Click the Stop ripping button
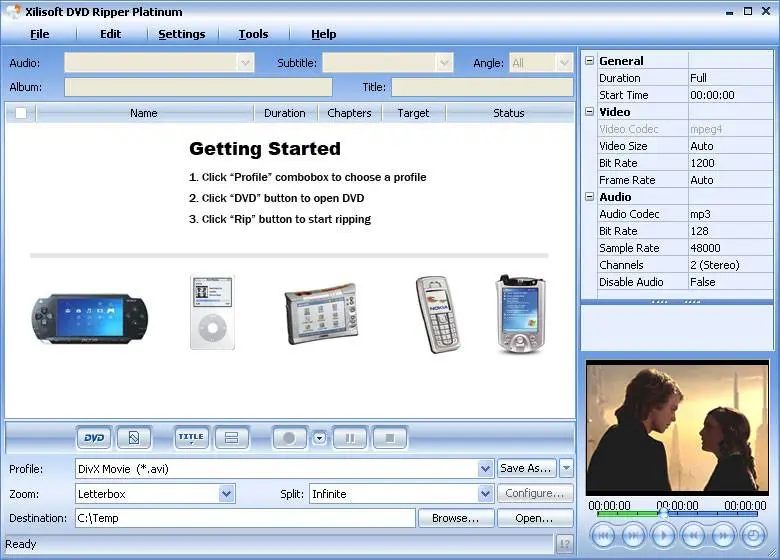780x560 pixels. click(390, 438)
